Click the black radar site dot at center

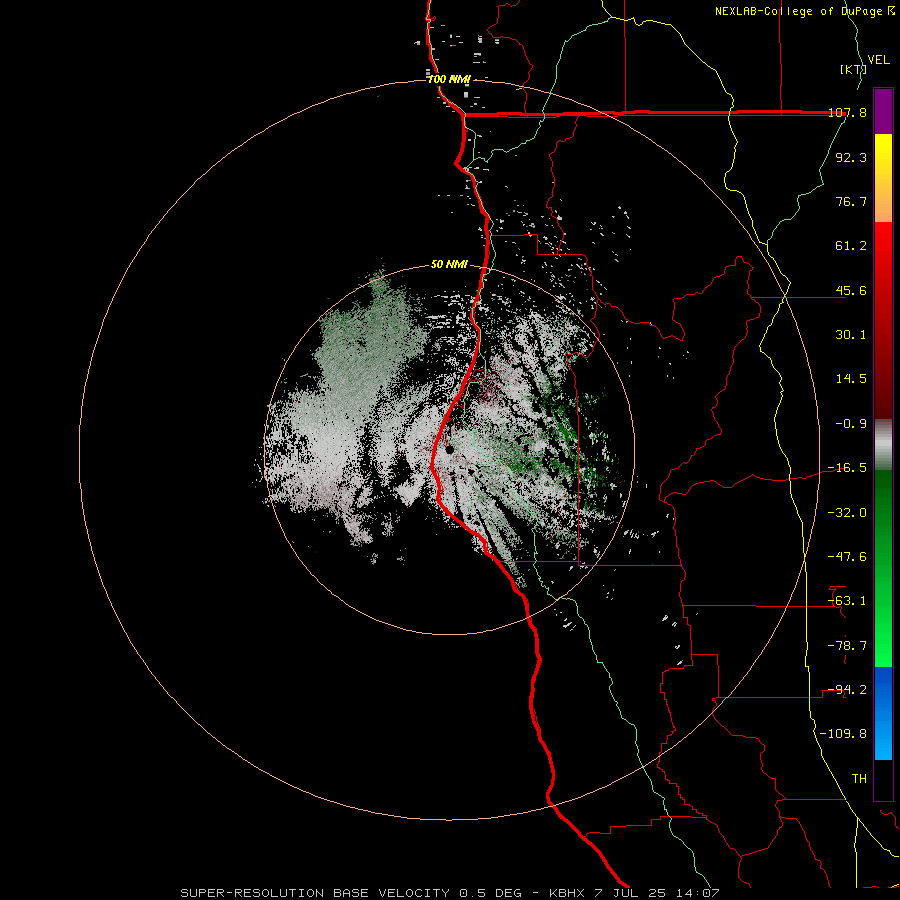(x=449, y=450)
